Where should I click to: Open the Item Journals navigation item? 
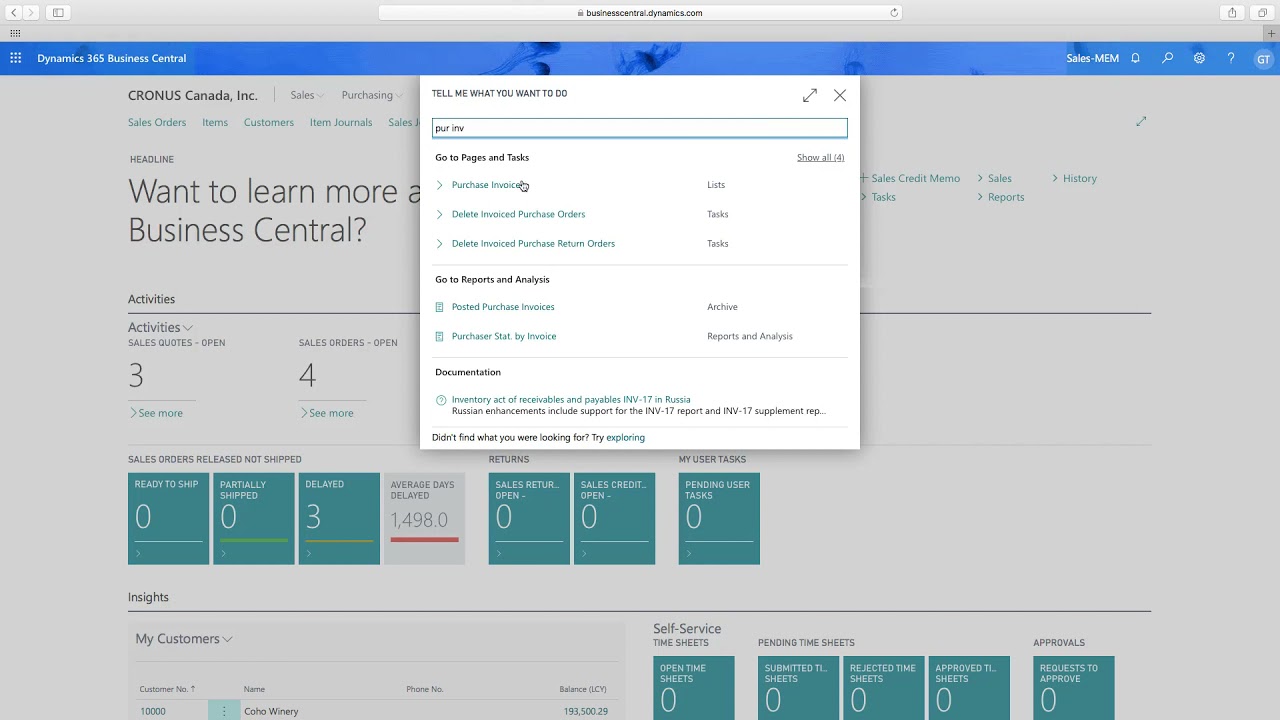341,122
